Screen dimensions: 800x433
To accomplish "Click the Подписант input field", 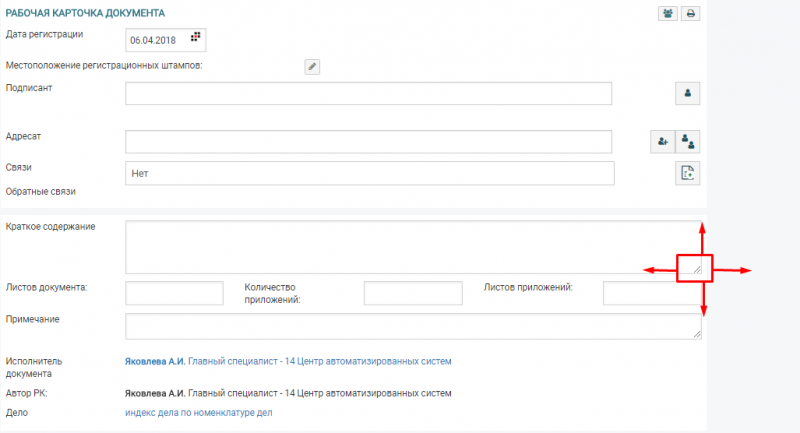I will [x=368, y=93].
